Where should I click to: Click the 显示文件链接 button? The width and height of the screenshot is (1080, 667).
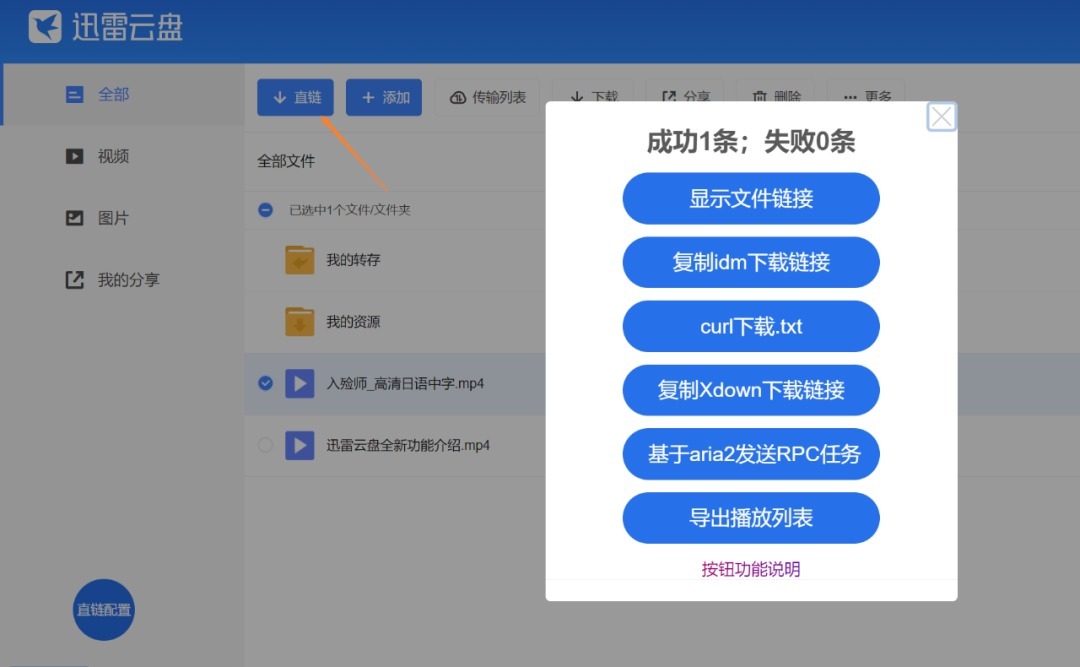[x=750, y=198]
